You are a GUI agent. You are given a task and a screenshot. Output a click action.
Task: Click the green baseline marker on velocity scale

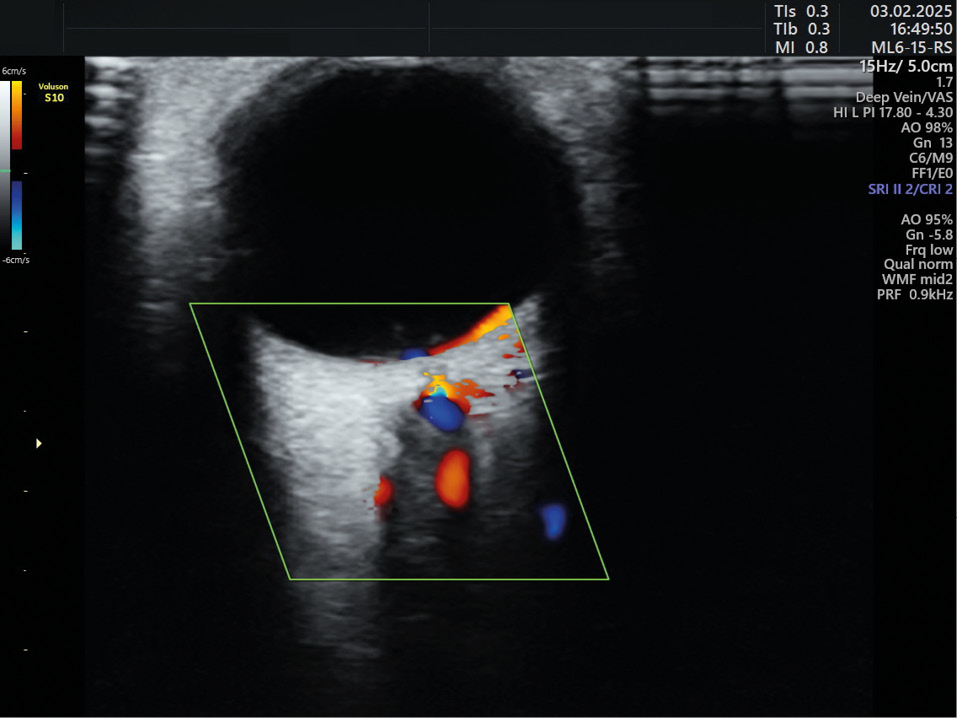point(5,171)
